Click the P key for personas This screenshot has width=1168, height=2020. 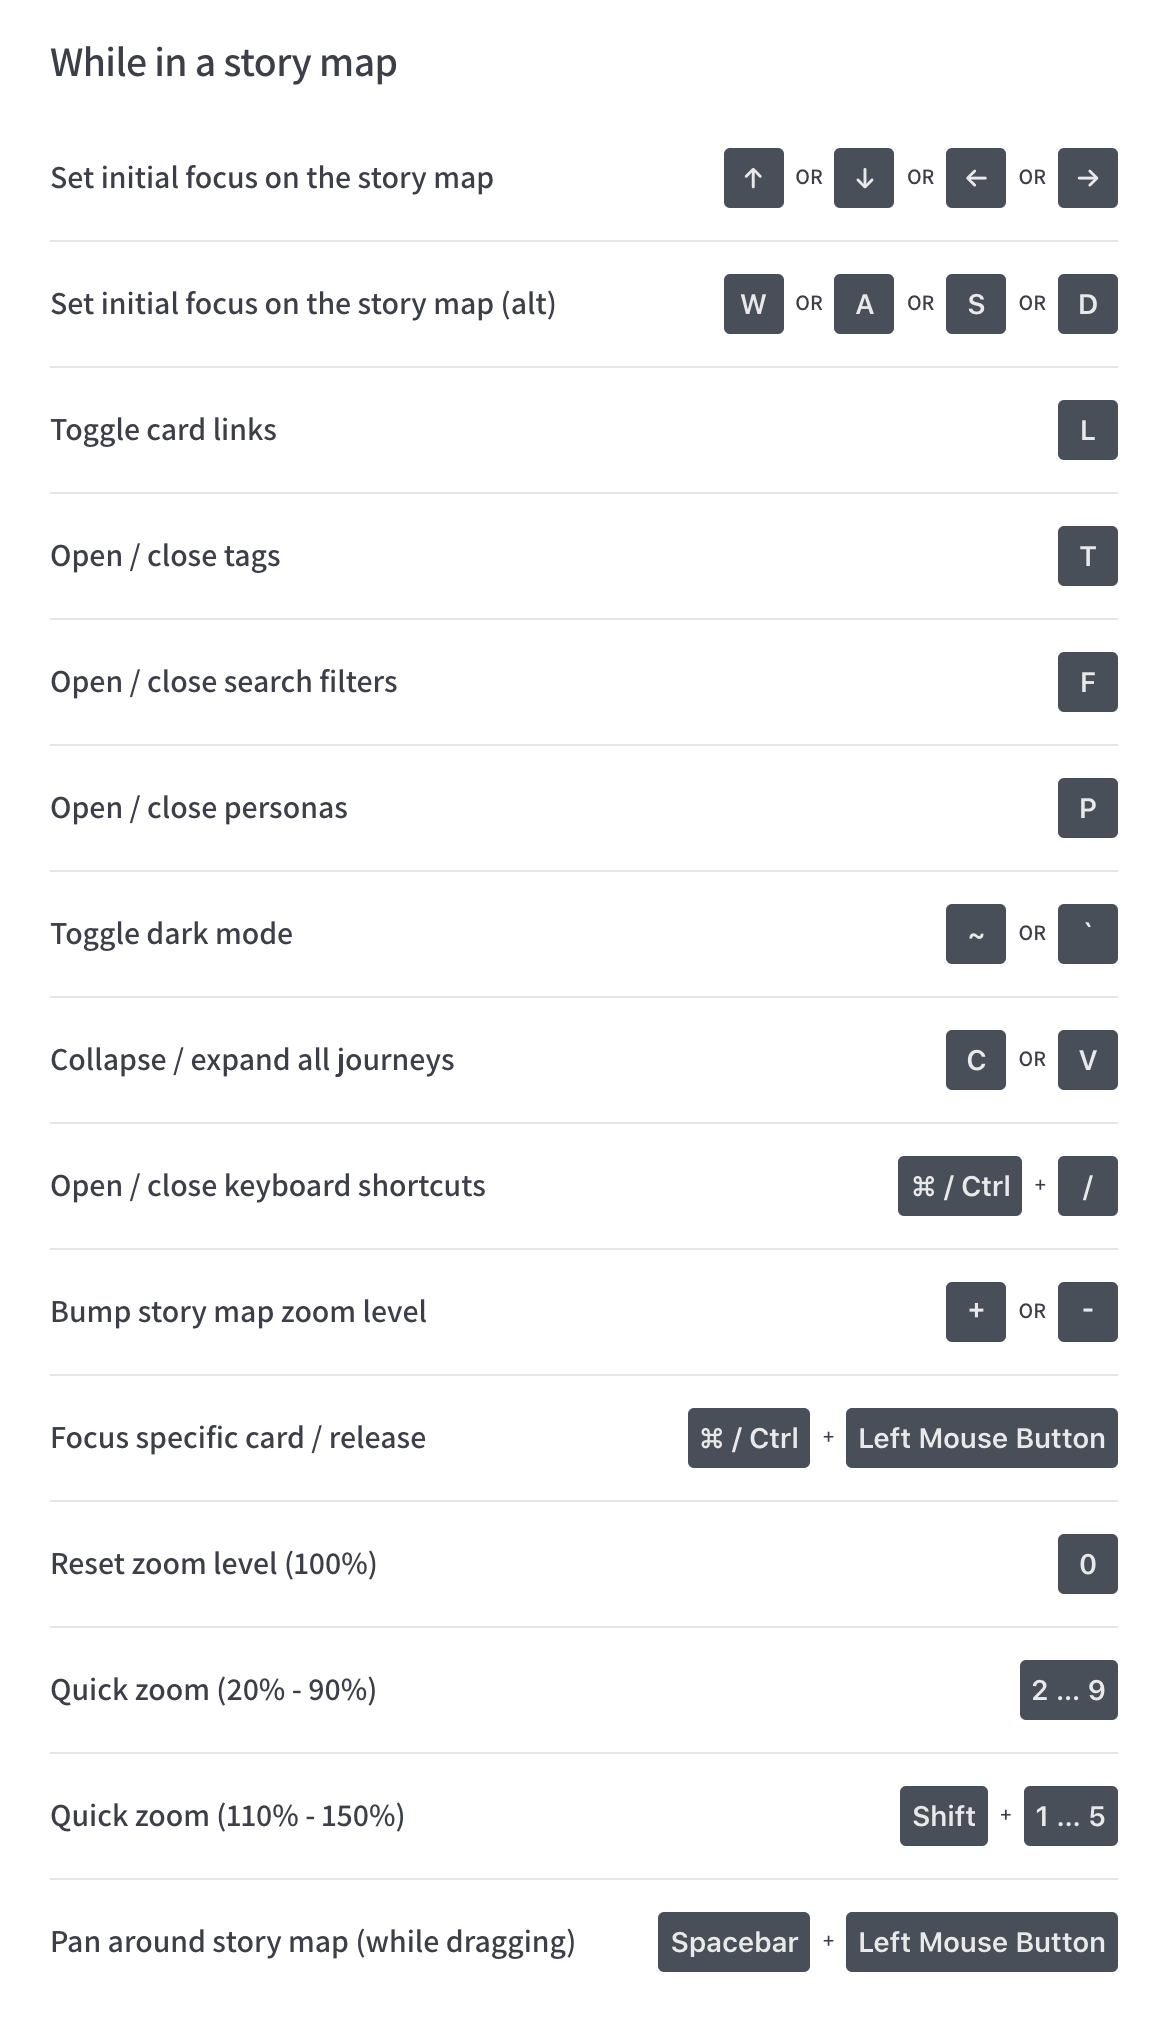[x=1087, y=808]
